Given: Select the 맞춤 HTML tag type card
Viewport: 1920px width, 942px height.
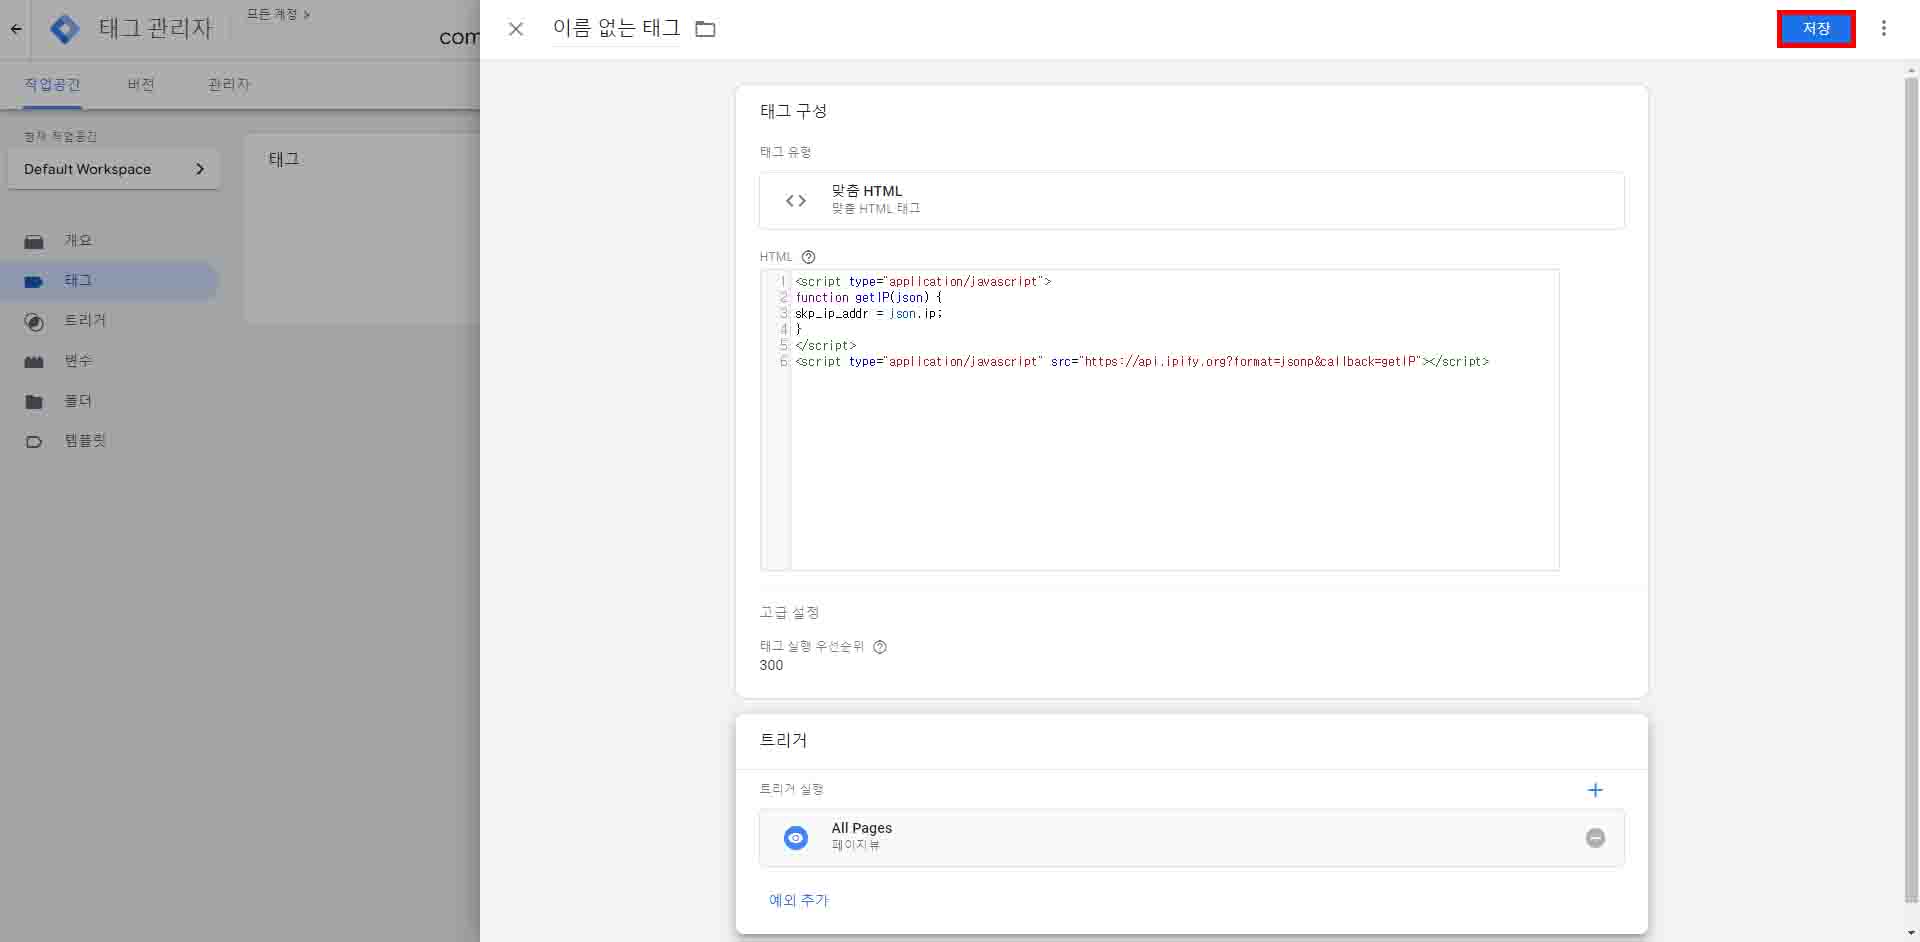Looking at the screenshot, I should (1191, 200).
